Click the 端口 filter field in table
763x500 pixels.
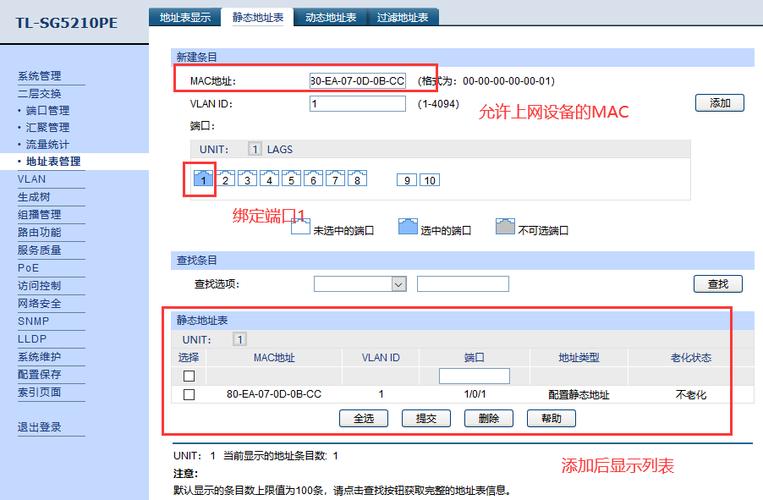coord(474,376)
